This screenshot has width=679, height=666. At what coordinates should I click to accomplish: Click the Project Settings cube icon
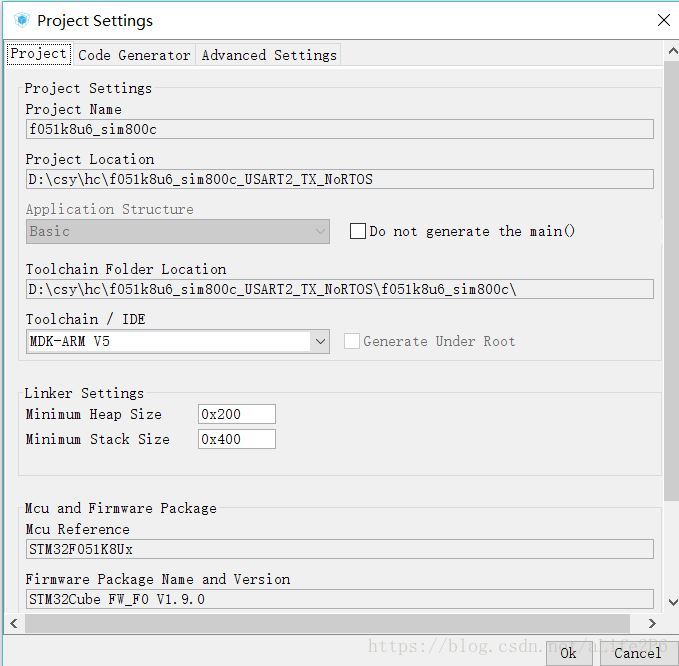coord(20,20)
